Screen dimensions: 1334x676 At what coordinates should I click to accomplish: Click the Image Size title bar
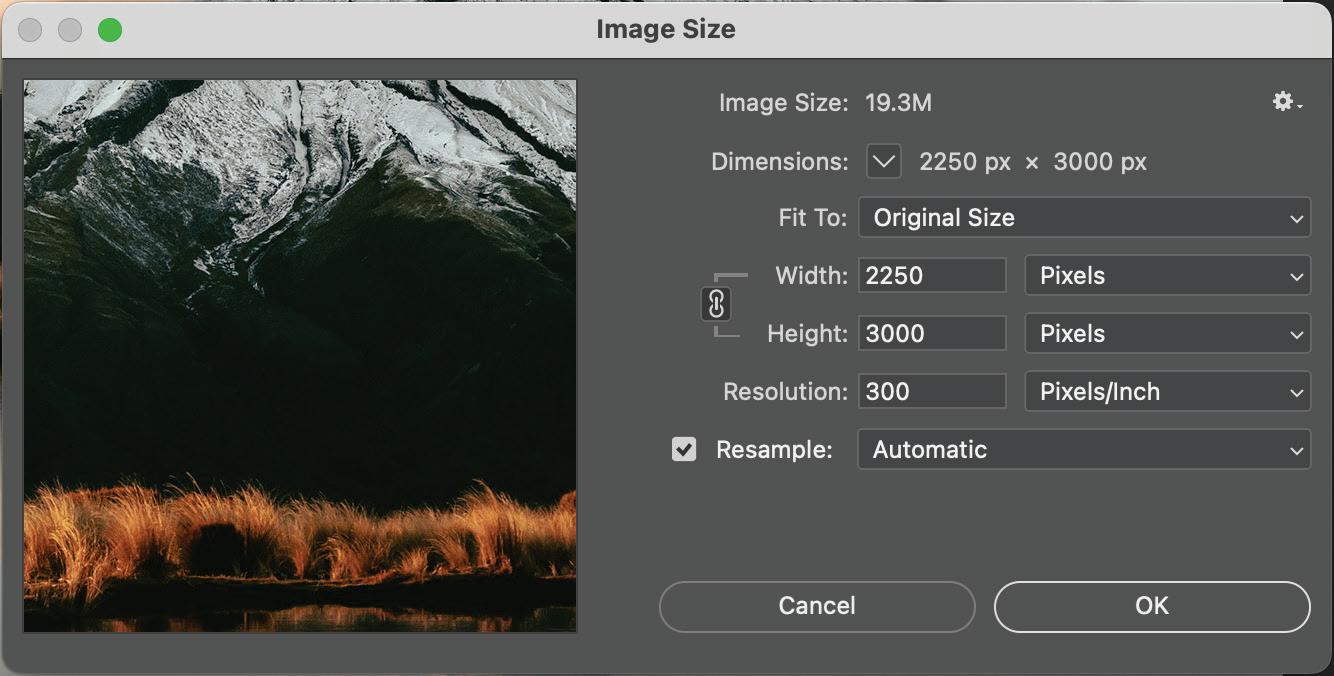666,30
